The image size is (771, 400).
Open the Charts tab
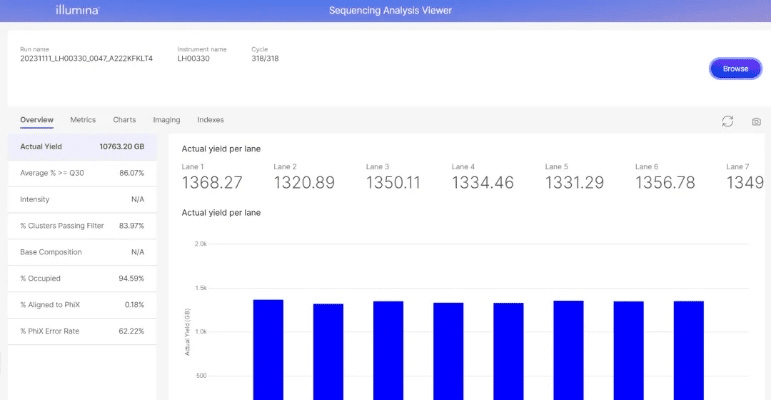point(124,120)
